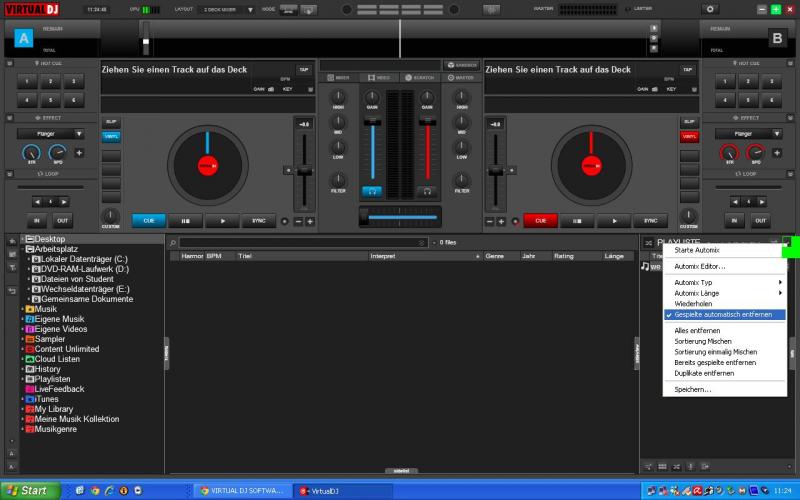The height and width of the screenshot is (500, 800).
Task: Nudge deck B pitch down with minus icon
Action: point(490,221)
